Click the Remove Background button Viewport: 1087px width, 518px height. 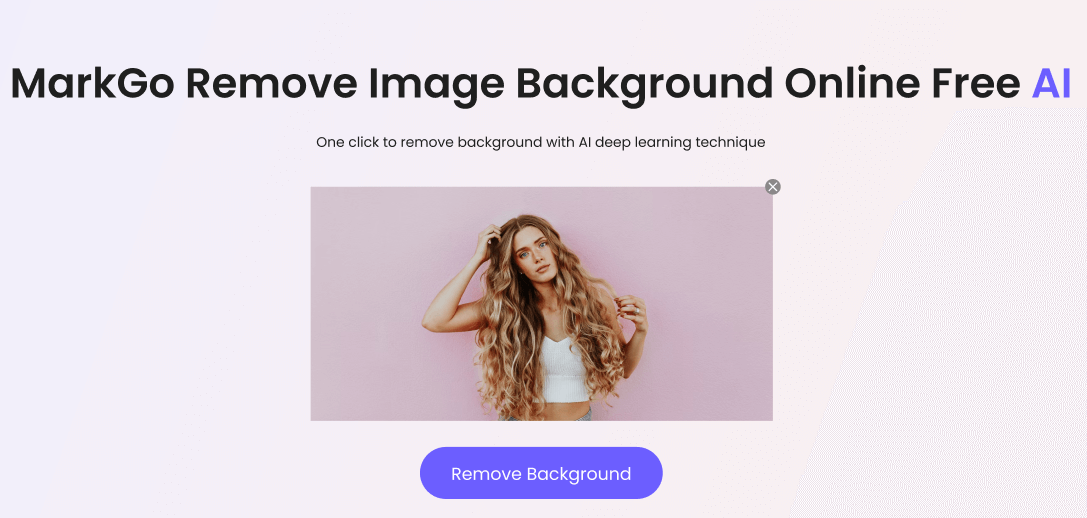tap(541, 473)
